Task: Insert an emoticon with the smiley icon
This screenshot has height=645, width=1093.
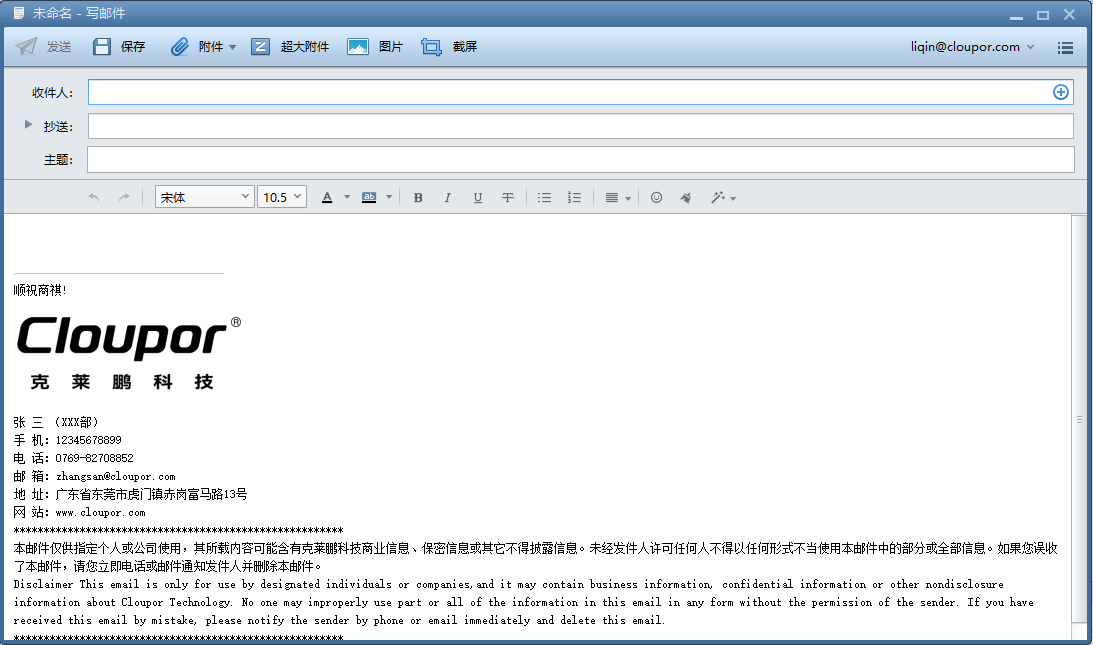Action: [x=656, y=197]
